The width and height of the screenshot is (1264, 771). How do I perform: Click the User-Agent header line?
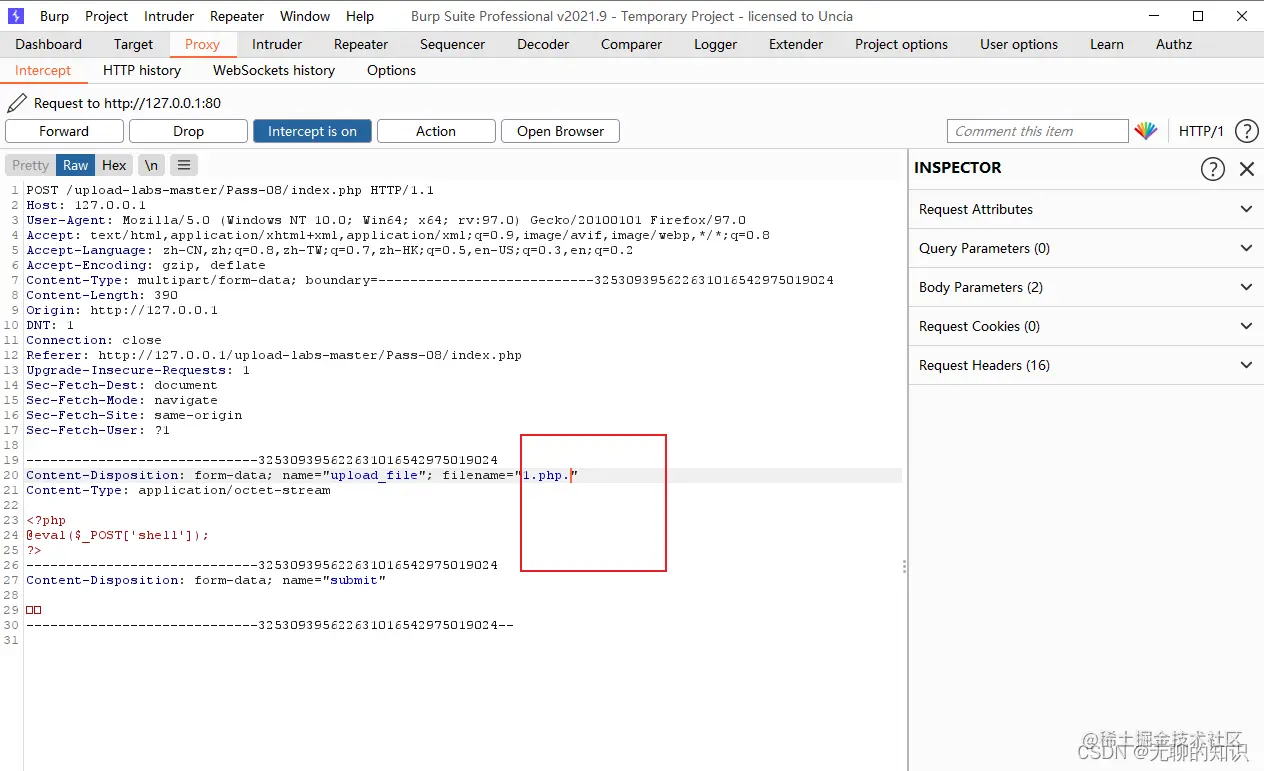coord(386,220)
